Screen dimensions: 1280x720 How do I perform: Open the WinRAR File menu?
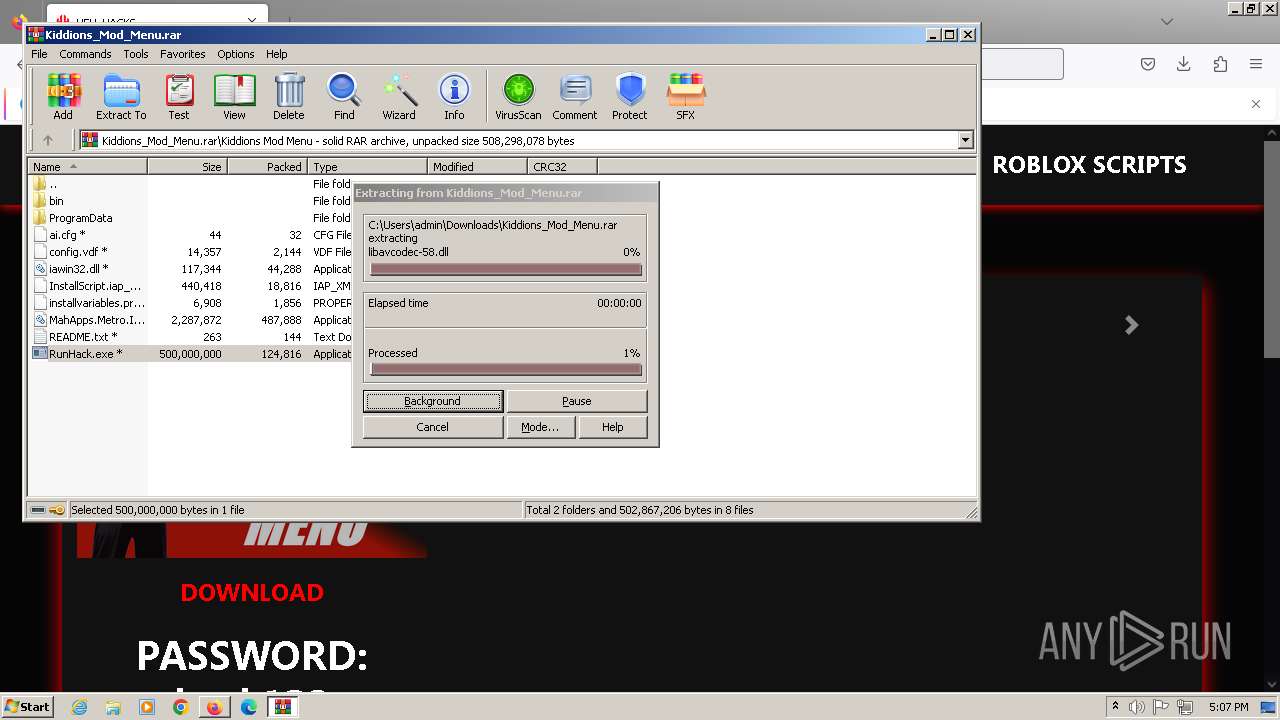39,54
